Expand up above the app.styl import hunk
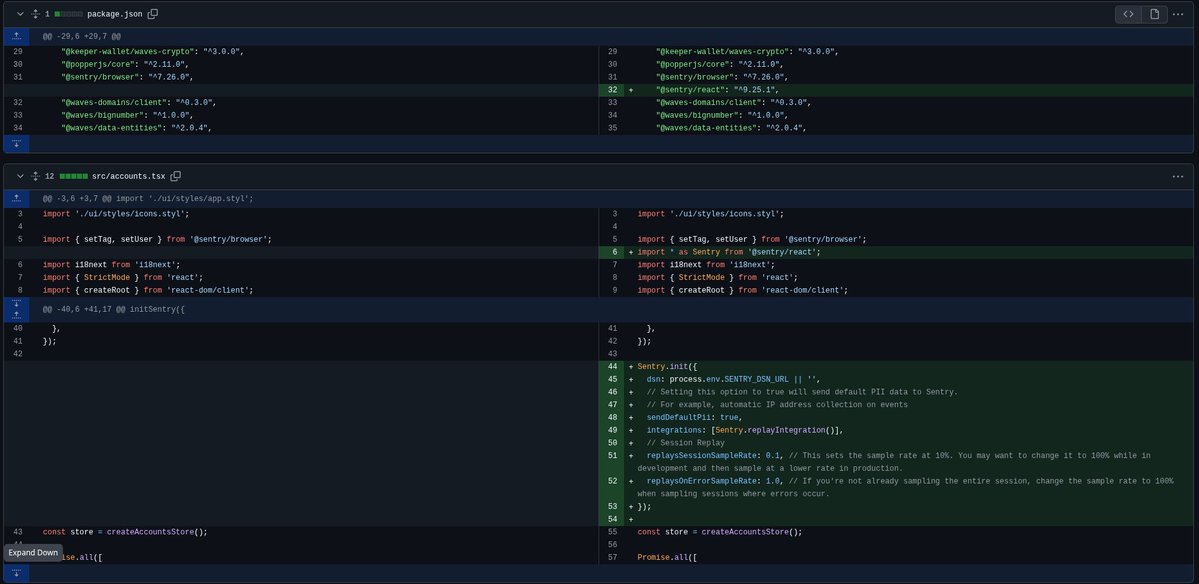1199x584 pixels. [x=16, y=198]
